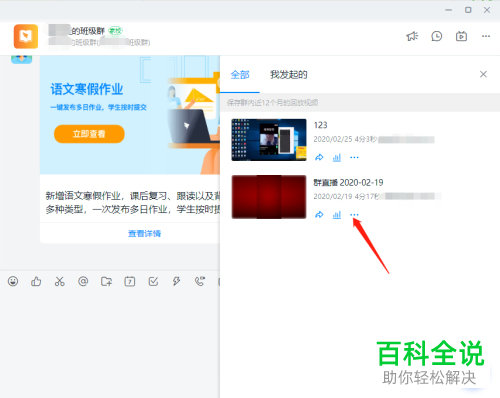View statistics for the 123 replay
The height and width of the screenshot is (398, 500).
click(x=337, y=157)
